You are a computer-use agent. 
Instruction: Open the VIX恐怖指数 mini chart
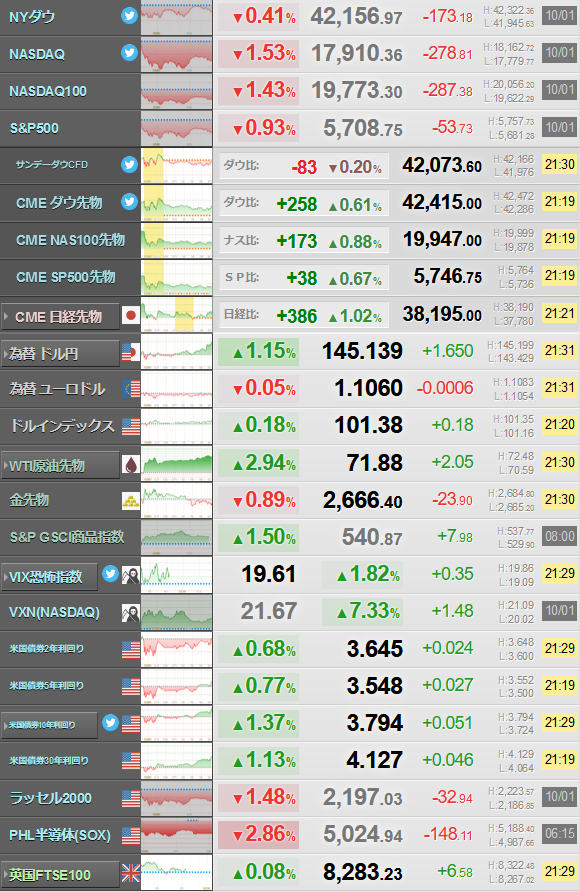[176, 575]
